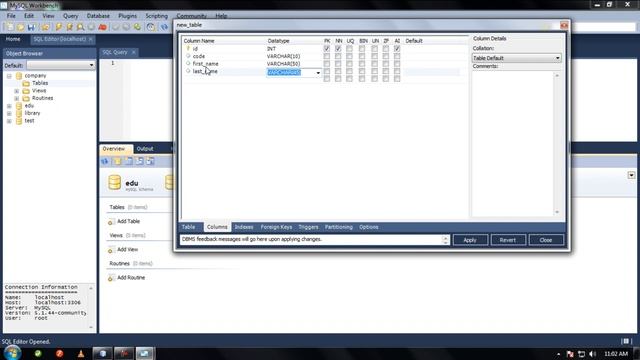Click the key icon beside the id column
Screen dimensions: 640x360
[x=188, y=48]
